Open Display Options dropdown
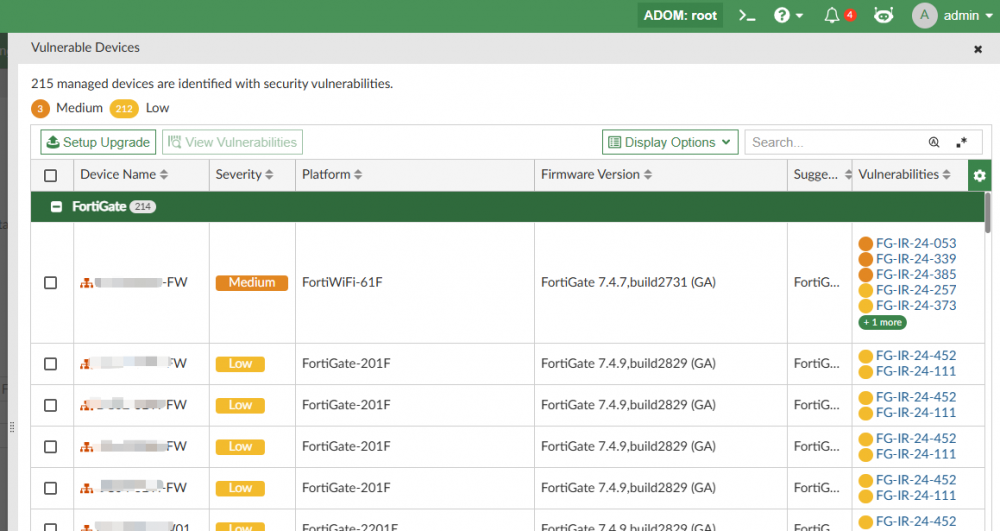 pyautogui.click(x=670, y=142)
